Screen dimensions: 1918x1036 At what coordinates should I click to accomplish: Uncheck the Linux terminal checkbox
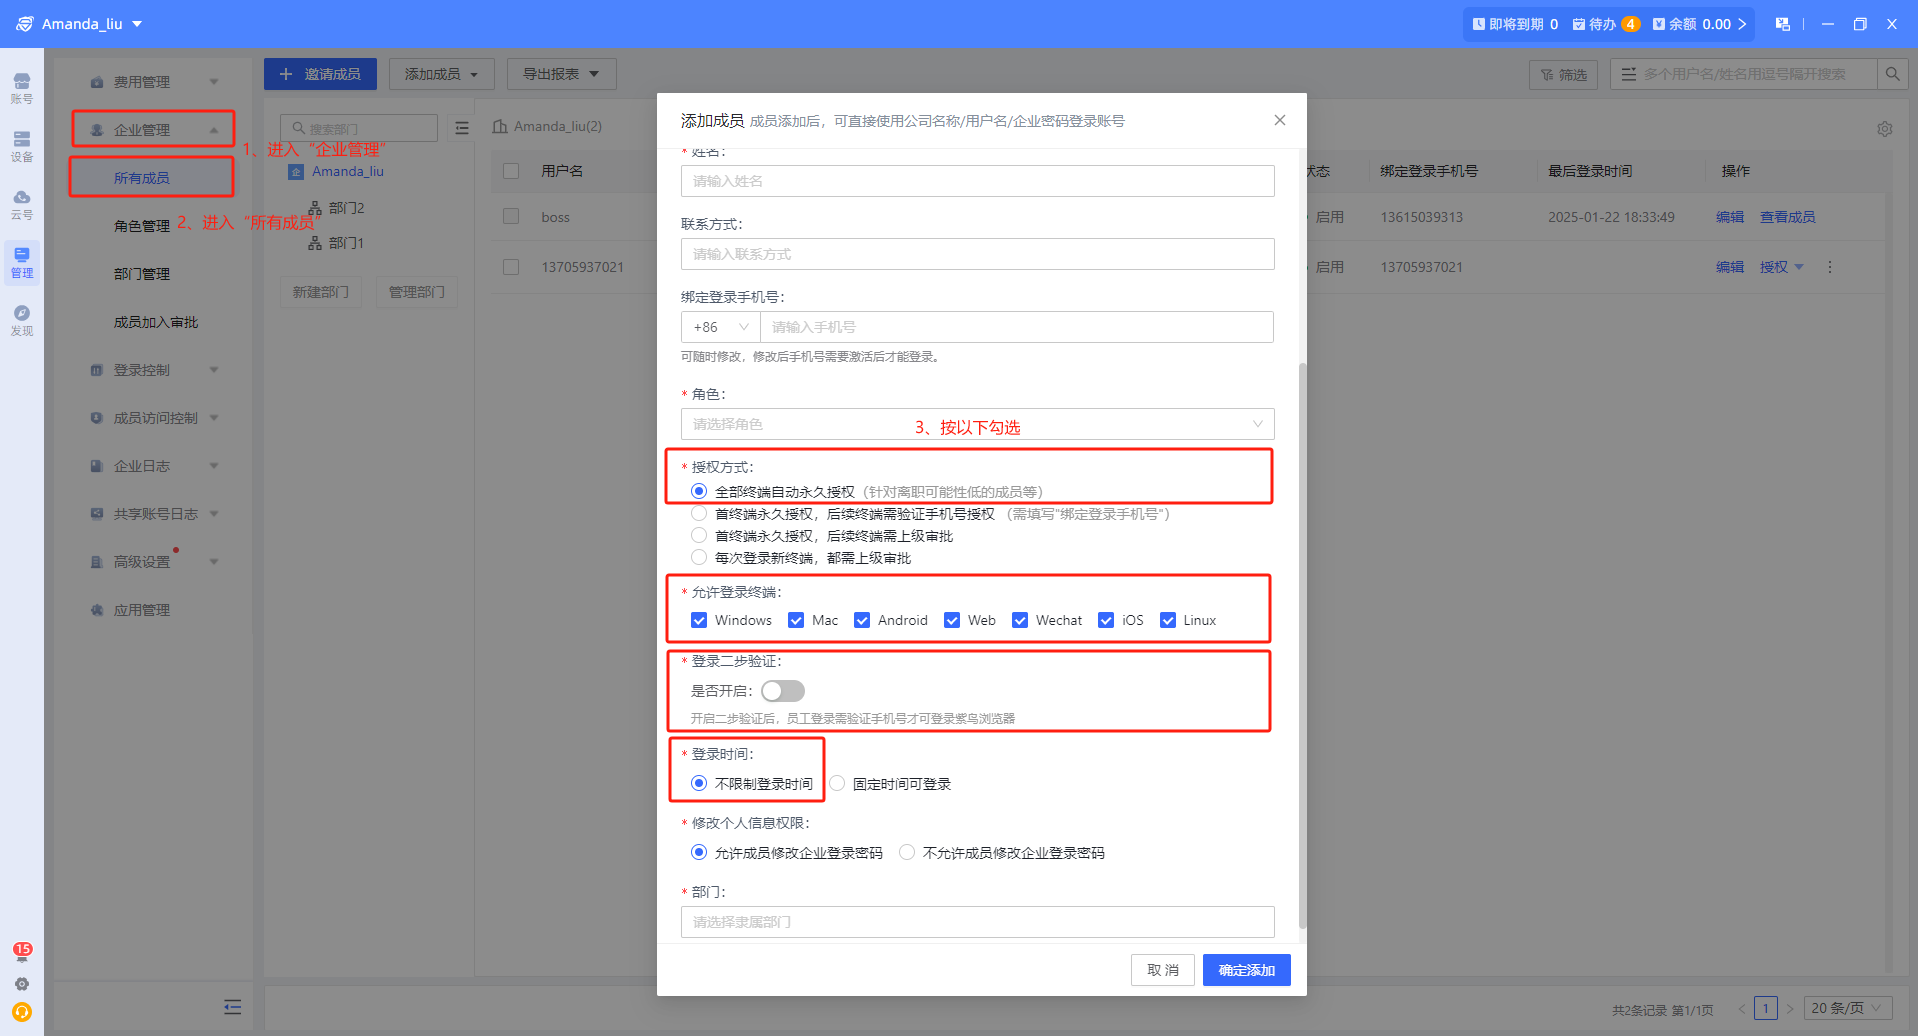tap(1167, 620)
